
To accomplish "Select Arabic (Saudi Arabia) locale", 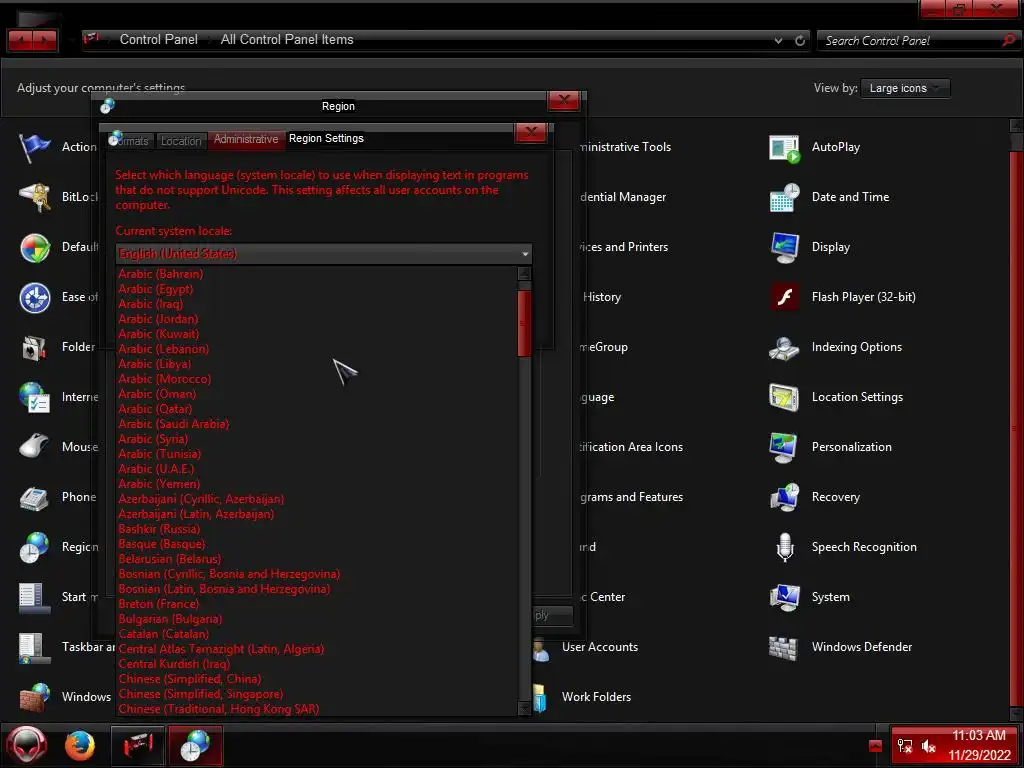I will coord(317,424).
